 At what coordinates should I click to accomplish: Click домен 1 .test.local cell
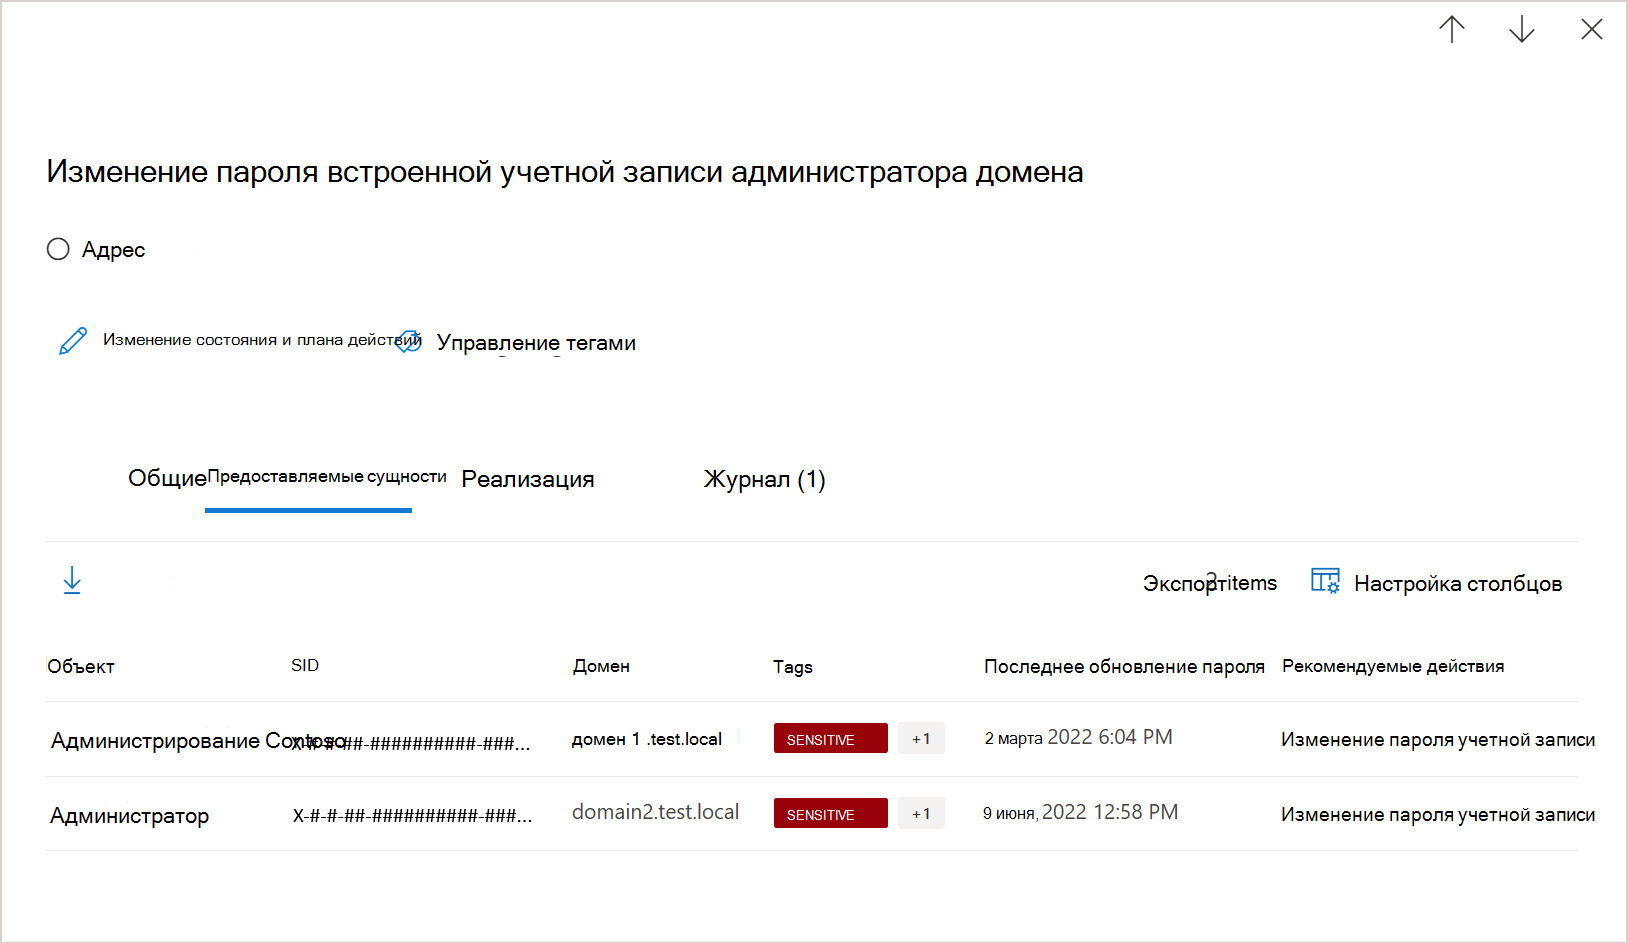647,739
